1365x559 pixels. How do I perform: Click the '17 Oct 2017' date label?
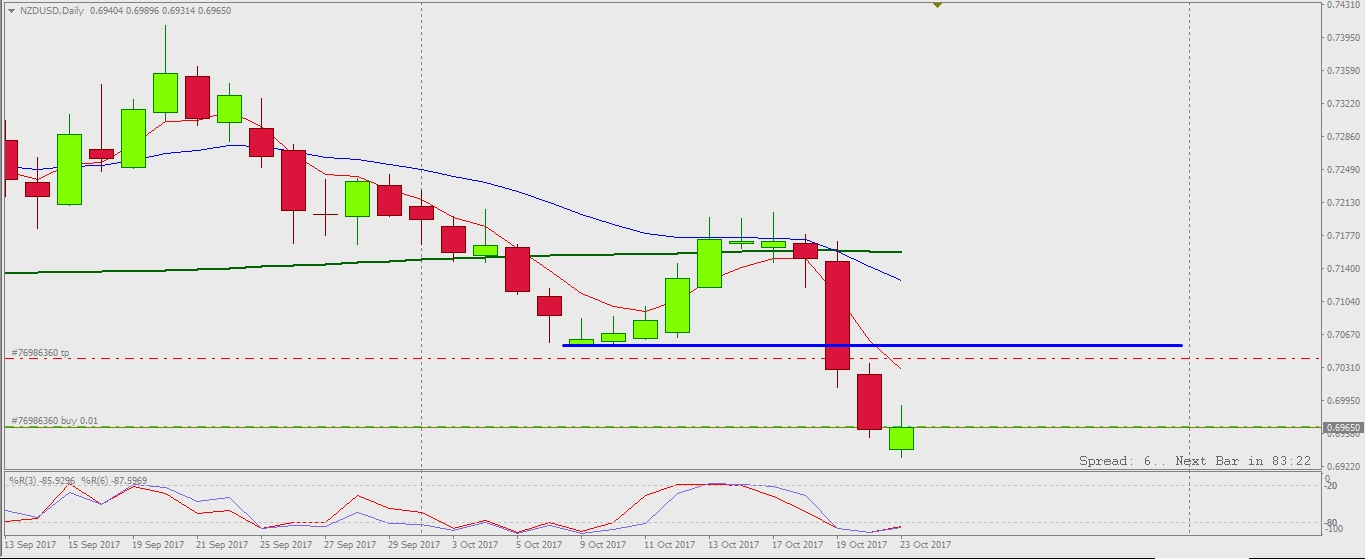[x=798, y=545]
